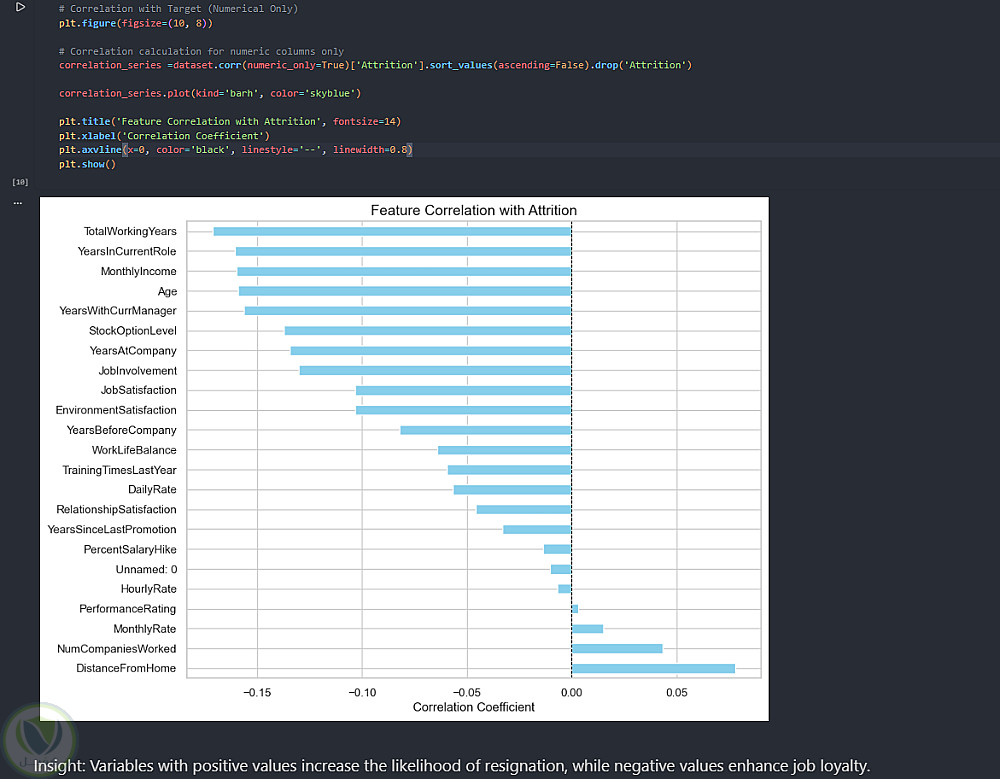Click the chart title 'Feature Correlation with Attrition'
Image resolution: width=1000 pixels, height=779 pixels.
coord(473,211)
